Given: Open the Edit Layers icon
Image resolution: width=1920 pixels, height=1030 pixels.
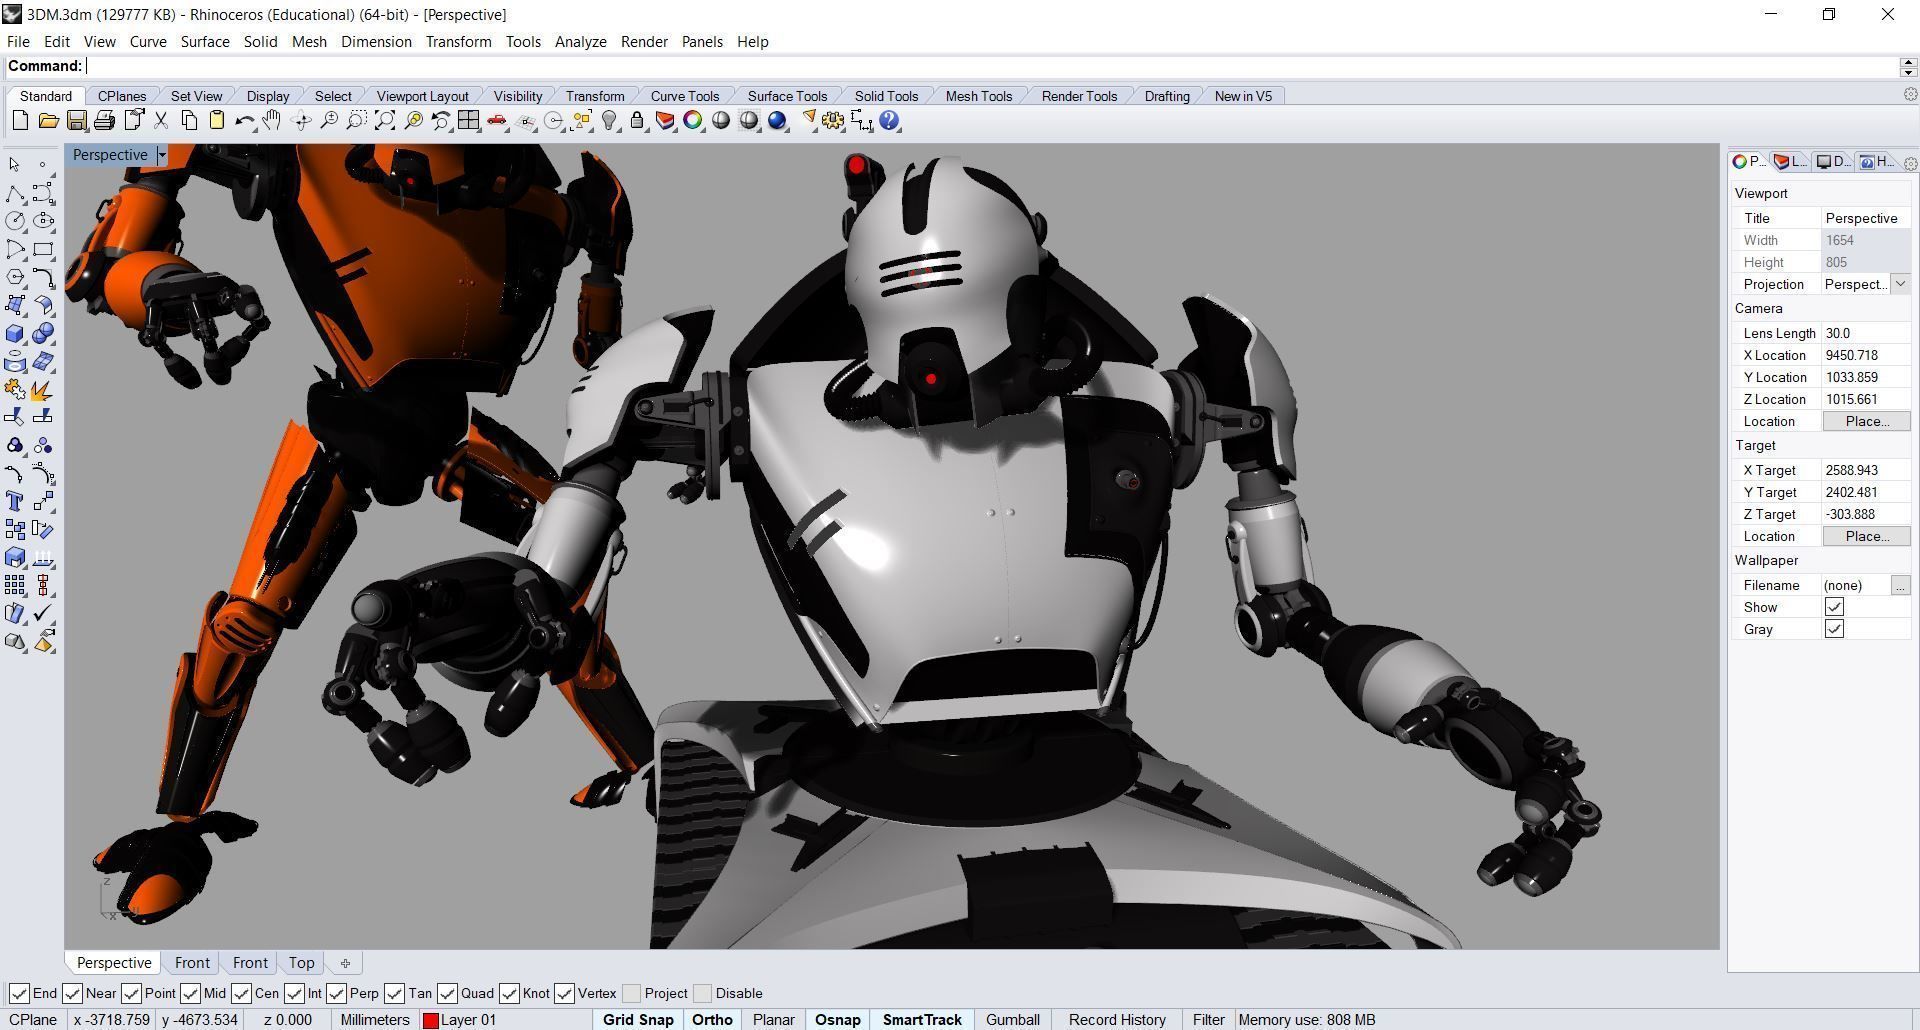Looking at the screenshot, I should point(665,121).
